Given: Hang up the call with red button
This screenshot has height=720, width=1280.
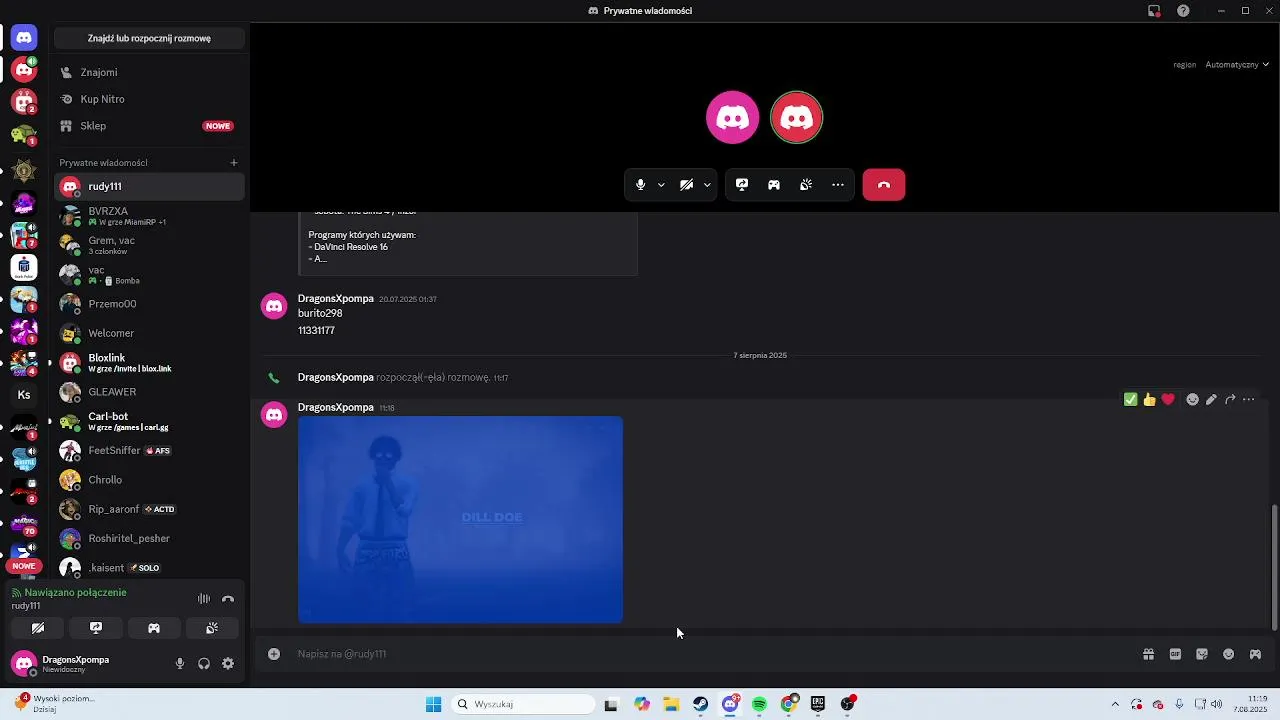Looking at the screenshot, I should (x=884, y=185).
